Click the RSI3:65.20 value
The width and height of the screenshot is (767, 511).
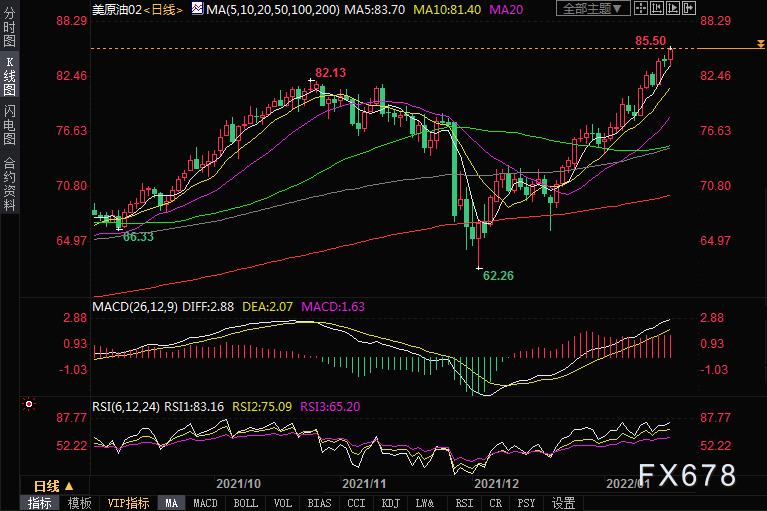pyautogui.click(x=330, y=406)
